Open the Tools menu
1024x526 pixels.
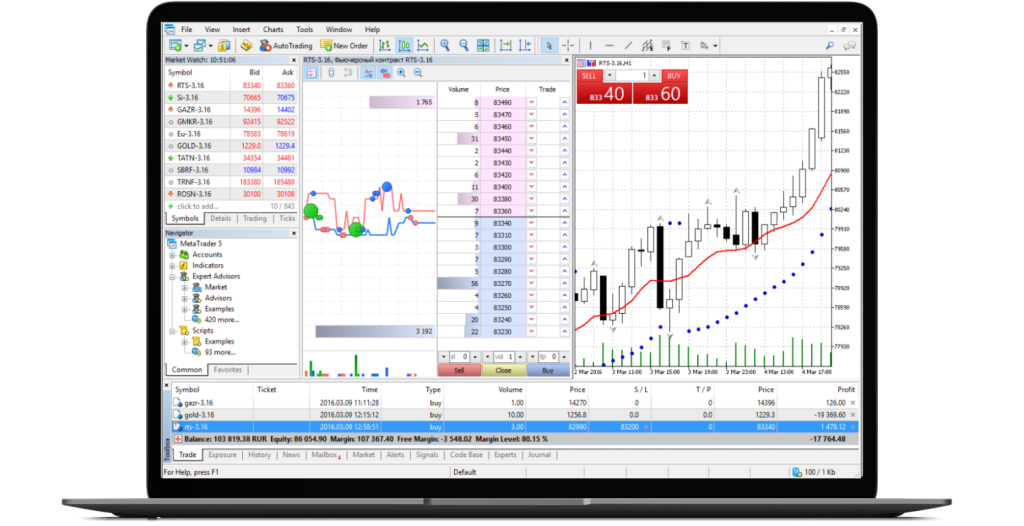tap(304, 29)
